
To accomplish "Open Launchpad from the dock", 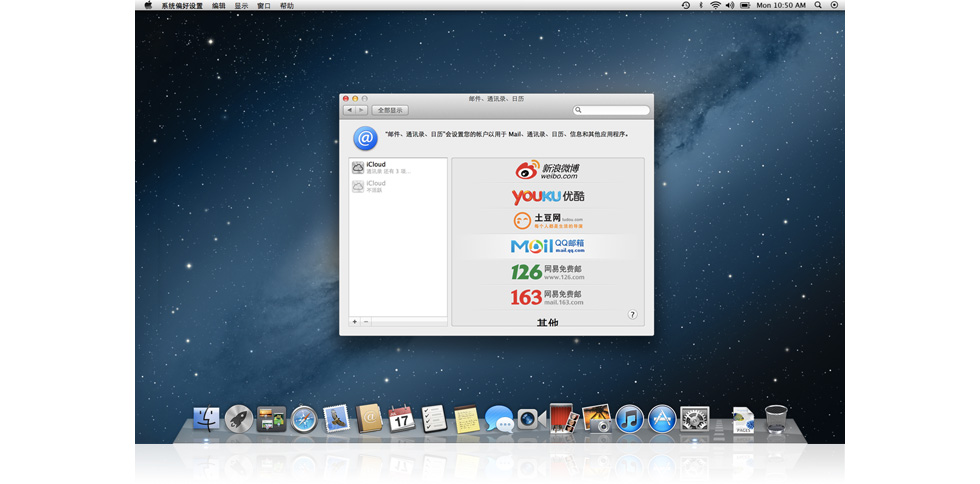I will [x=239, y=418].
